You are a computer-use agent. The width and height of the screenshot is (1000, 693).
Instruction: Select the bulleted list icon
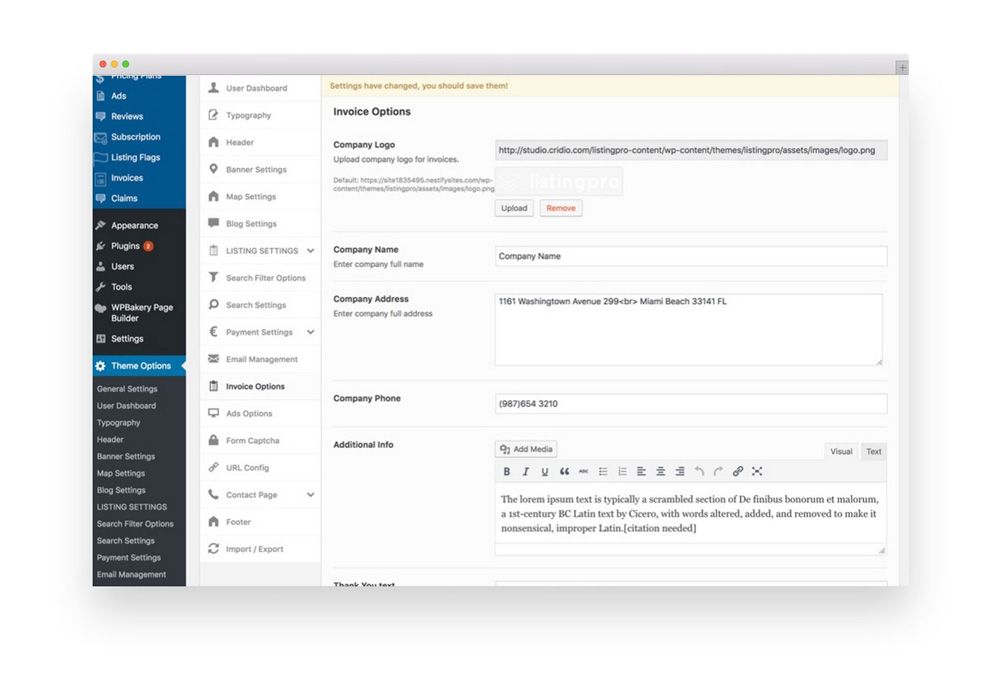[x=603, y=472]
